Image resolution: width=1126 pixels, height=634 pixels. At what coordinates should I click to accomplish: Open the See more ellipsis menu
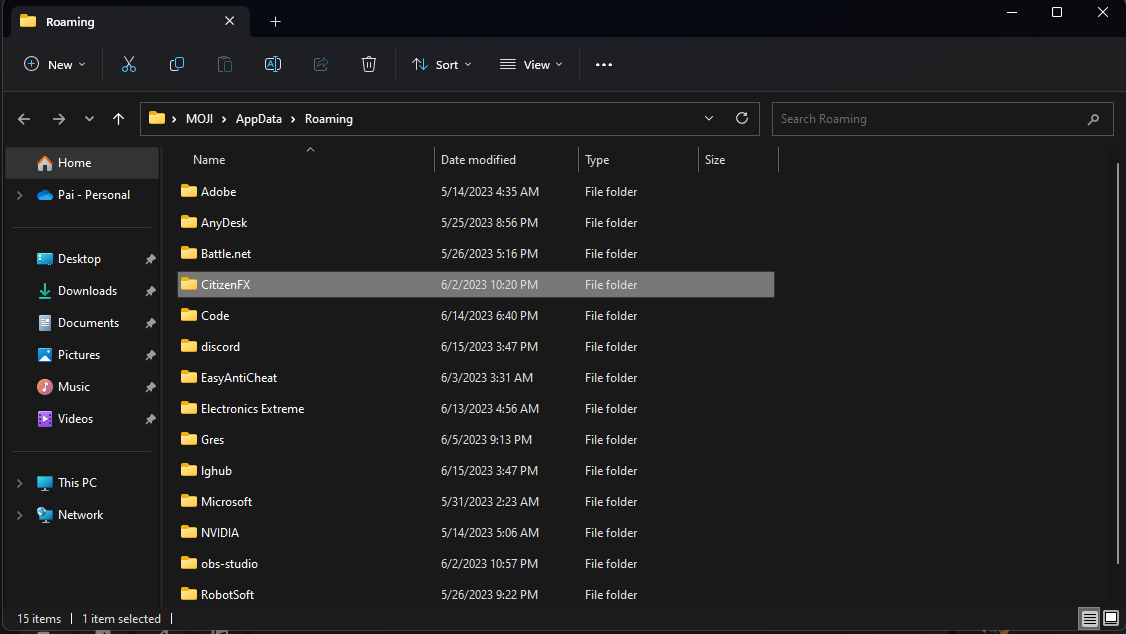coord(603,64)
